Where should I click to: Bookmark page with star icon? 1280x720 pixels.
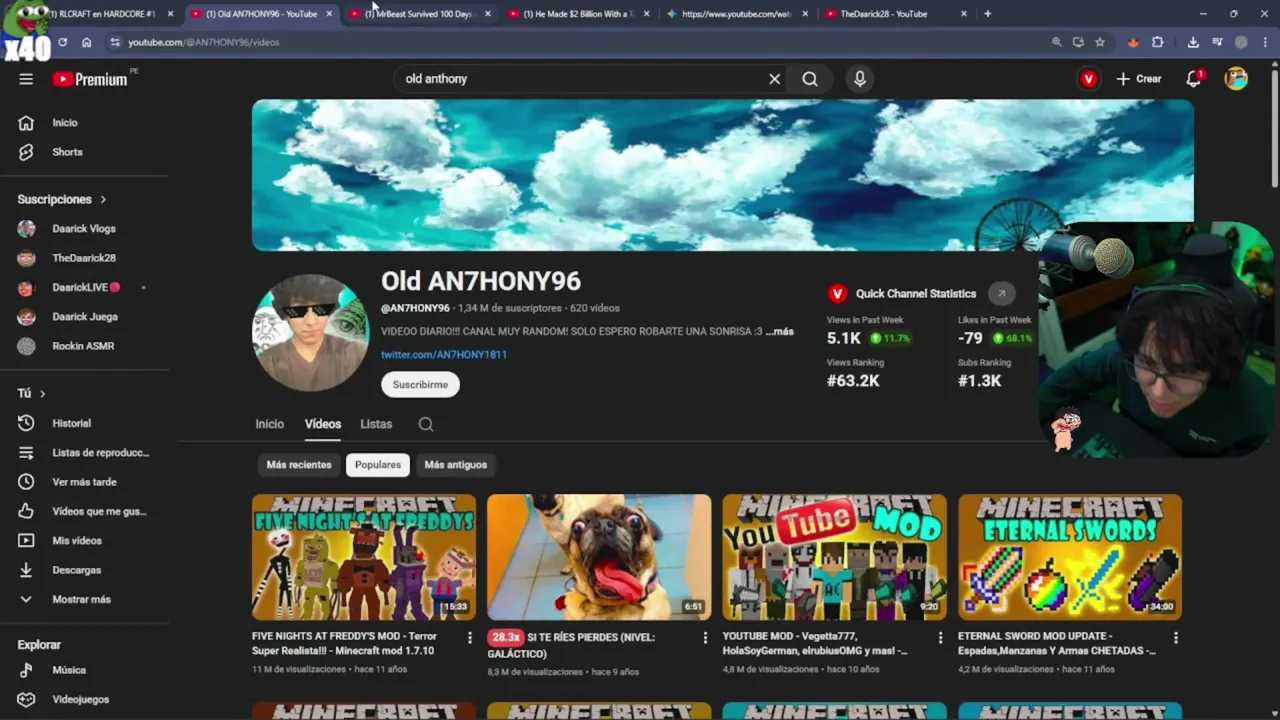pyautogui.click(x=1100, y=42)
